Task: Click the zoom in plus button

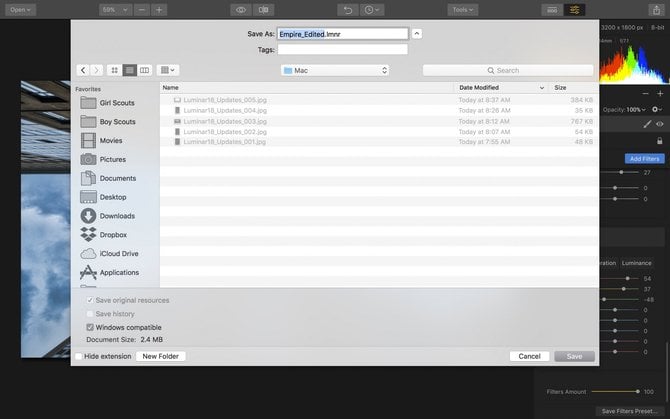Action: coord(159,10)
